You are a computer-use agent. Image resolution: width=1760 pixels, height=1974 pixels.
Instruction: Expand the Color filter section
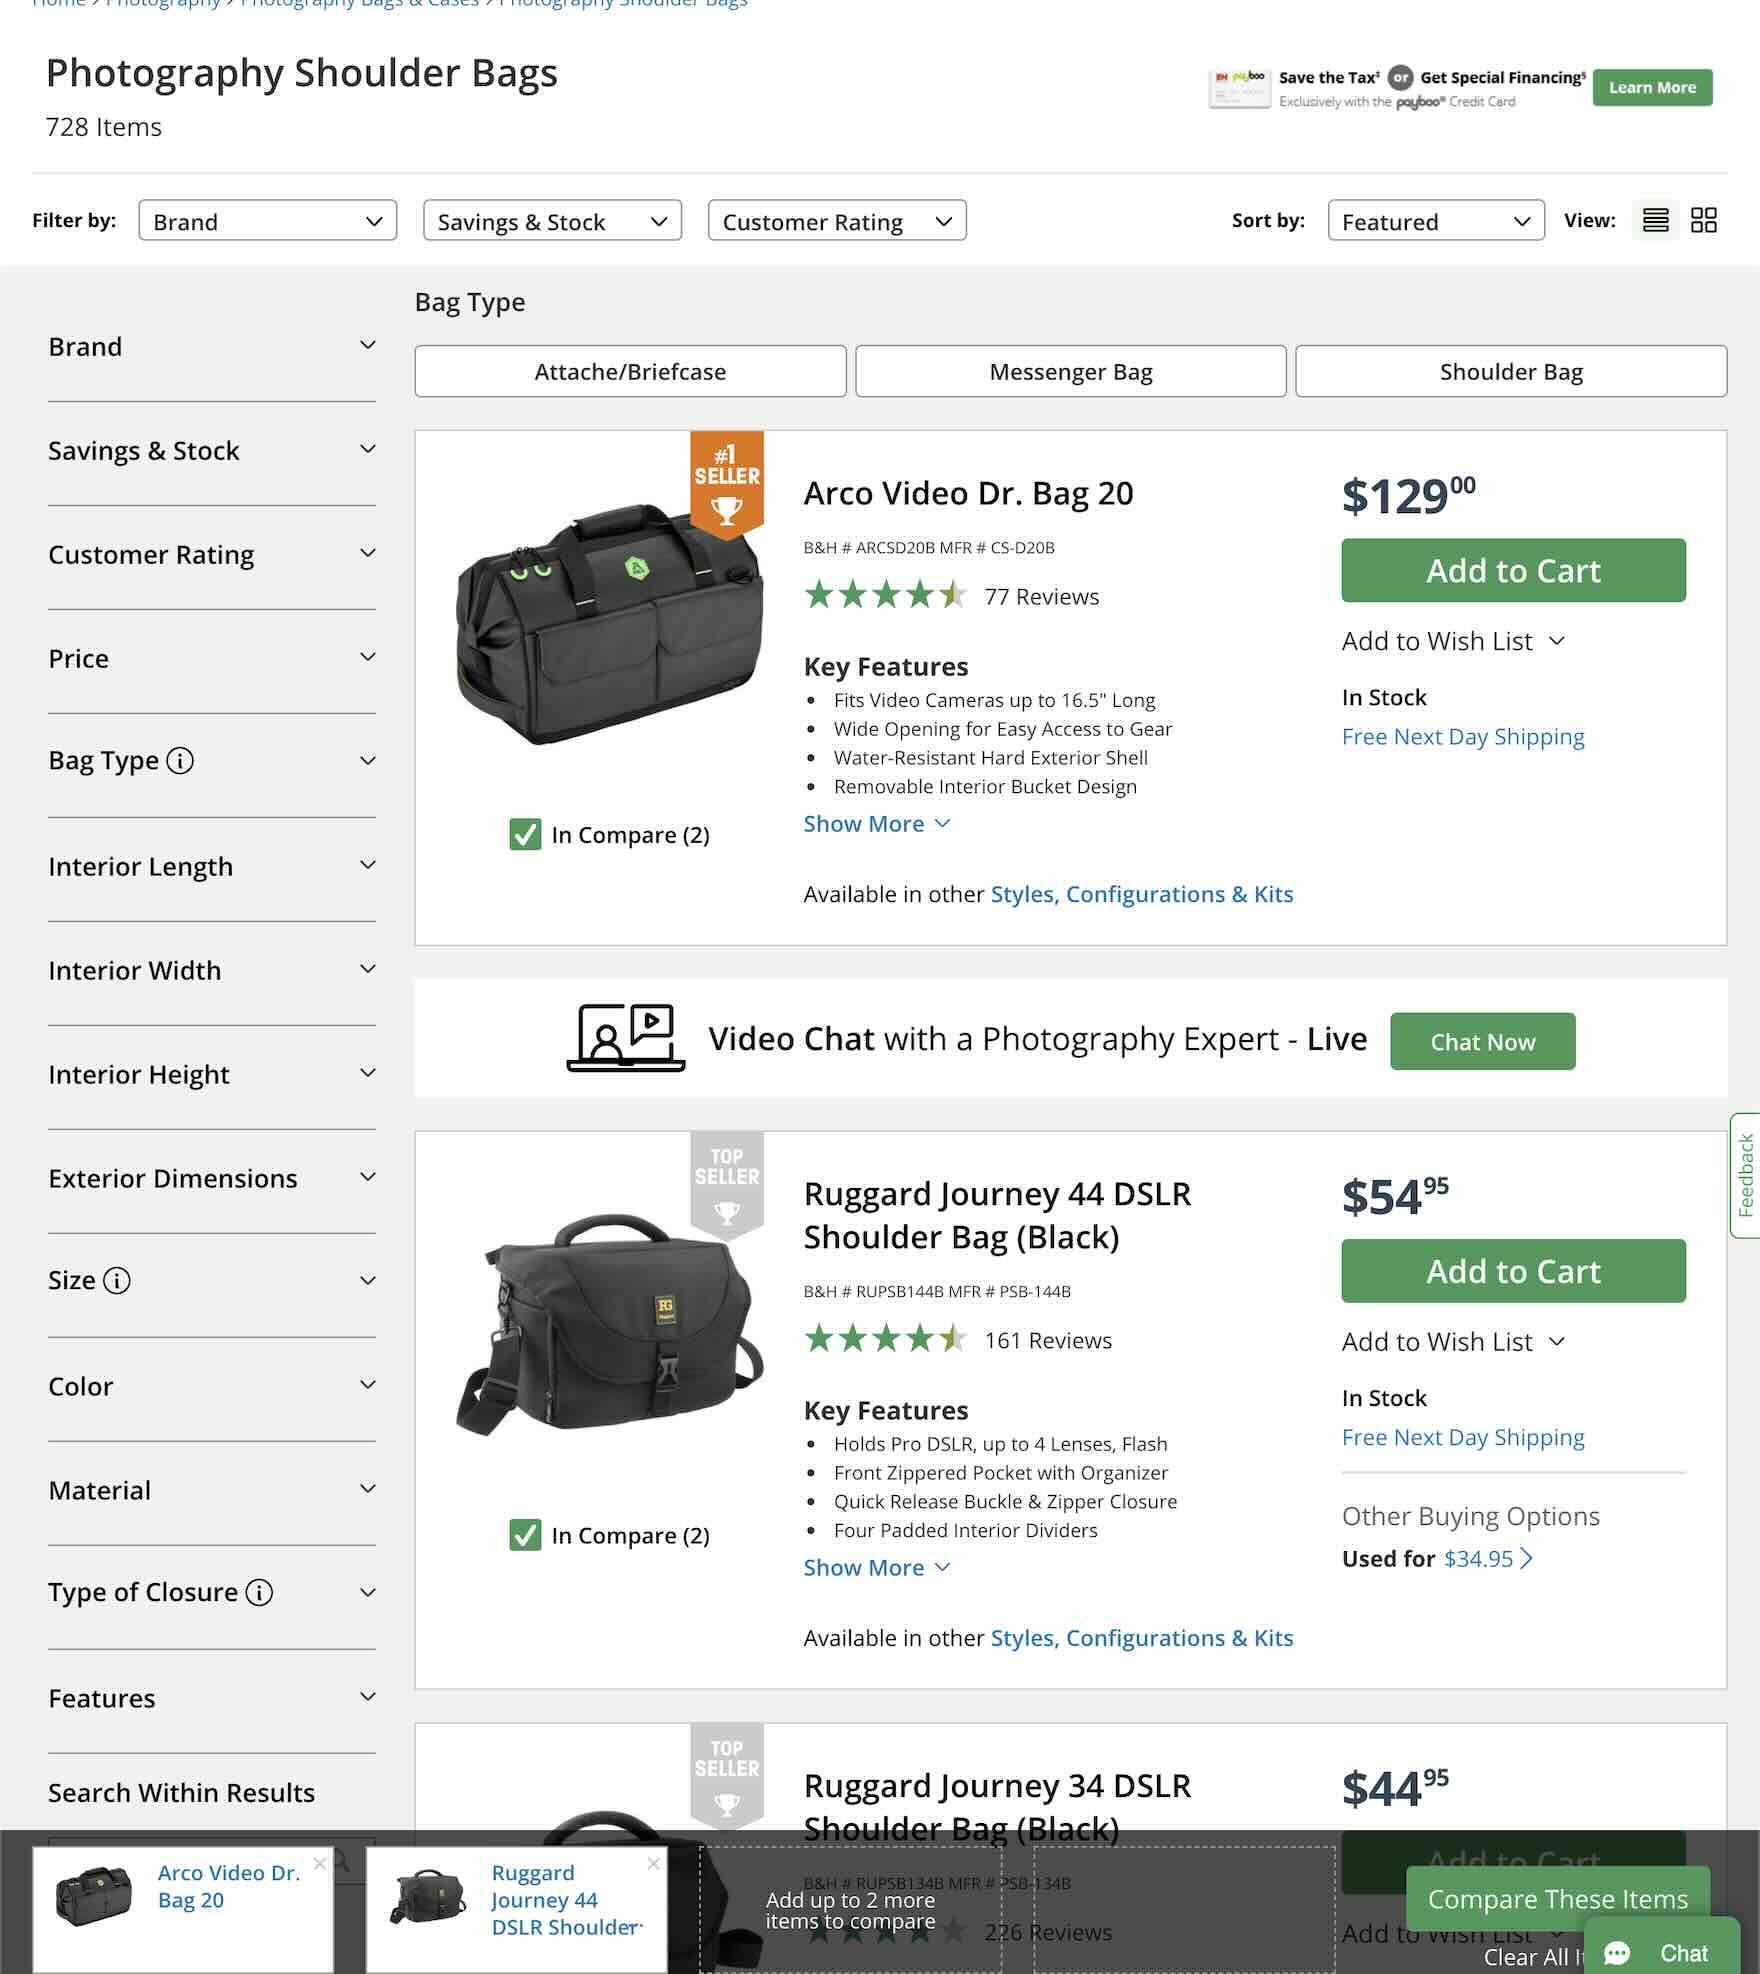pos(212,1386)
